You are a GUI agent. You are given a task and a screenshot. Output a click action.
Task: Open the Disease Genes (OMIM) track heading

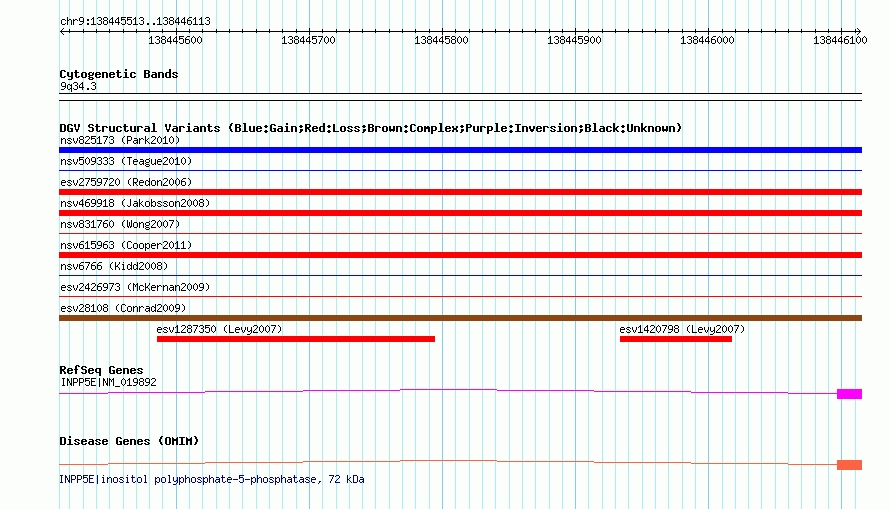129,441
